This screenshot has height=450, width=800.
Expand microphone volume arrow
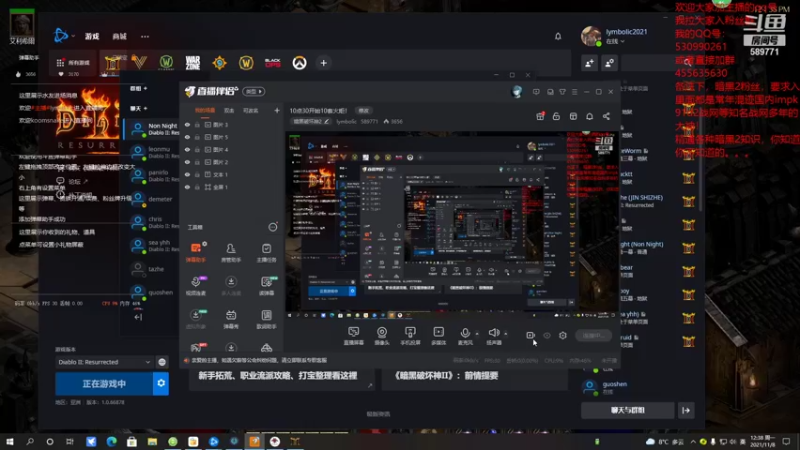pos(477,334)
